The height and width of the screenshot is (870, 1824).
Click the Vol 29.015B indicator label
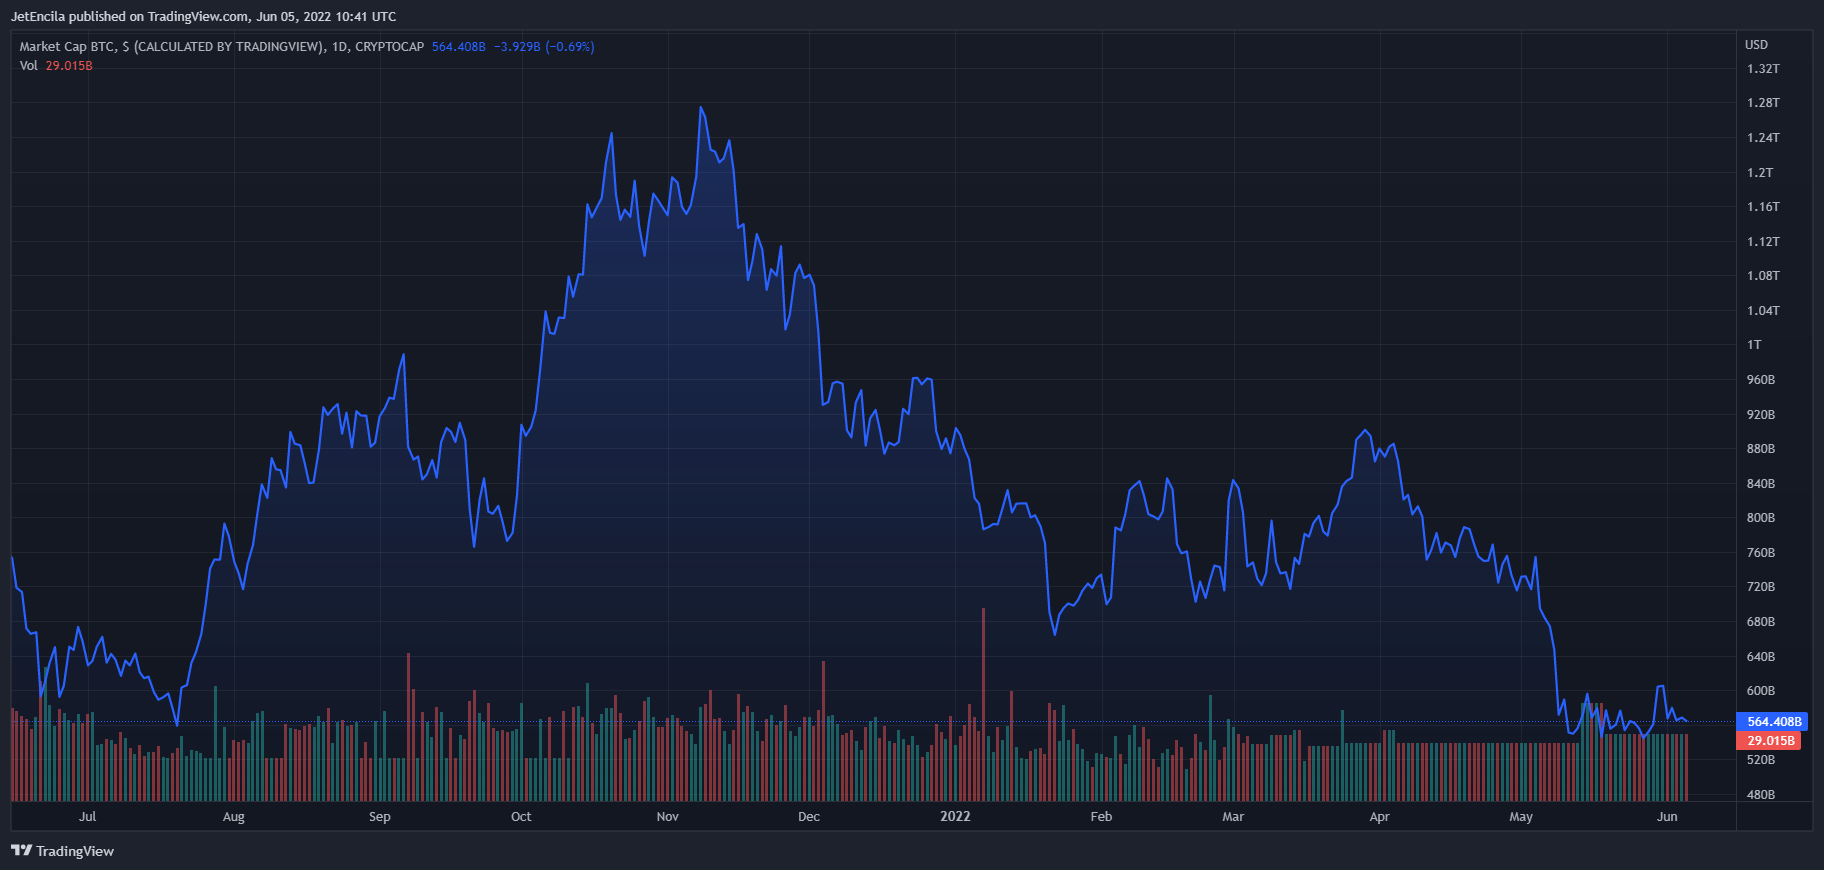pos(56,66)
